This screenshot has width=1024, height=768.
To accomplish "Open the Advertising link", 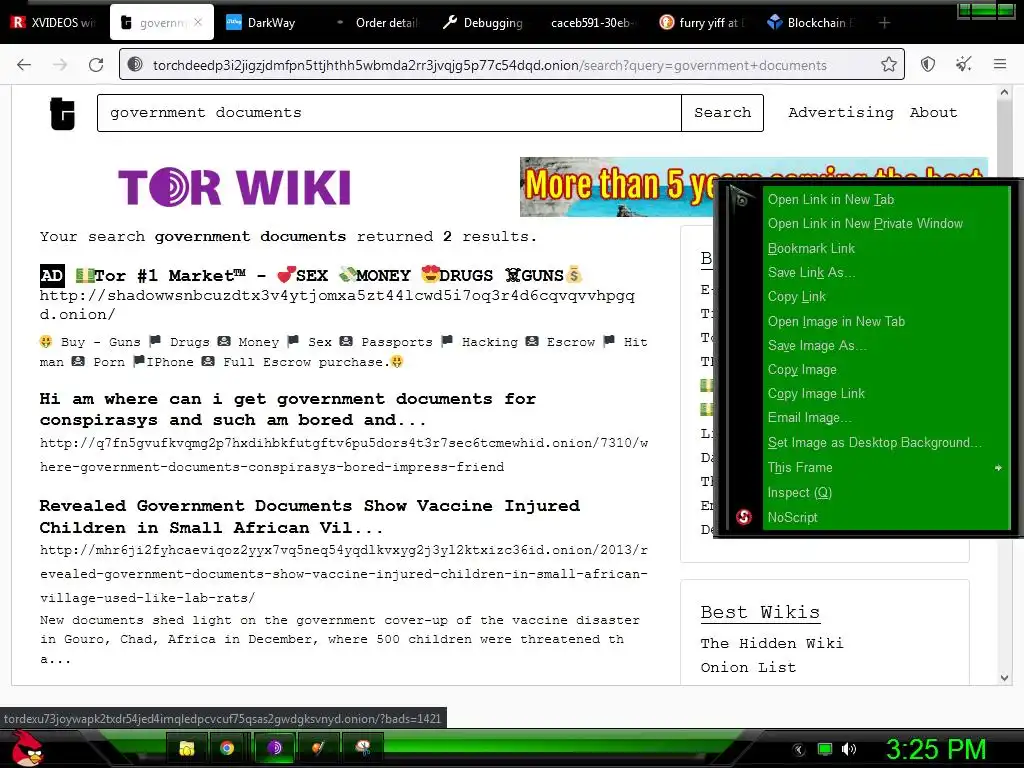I will (x=840, y=112).
